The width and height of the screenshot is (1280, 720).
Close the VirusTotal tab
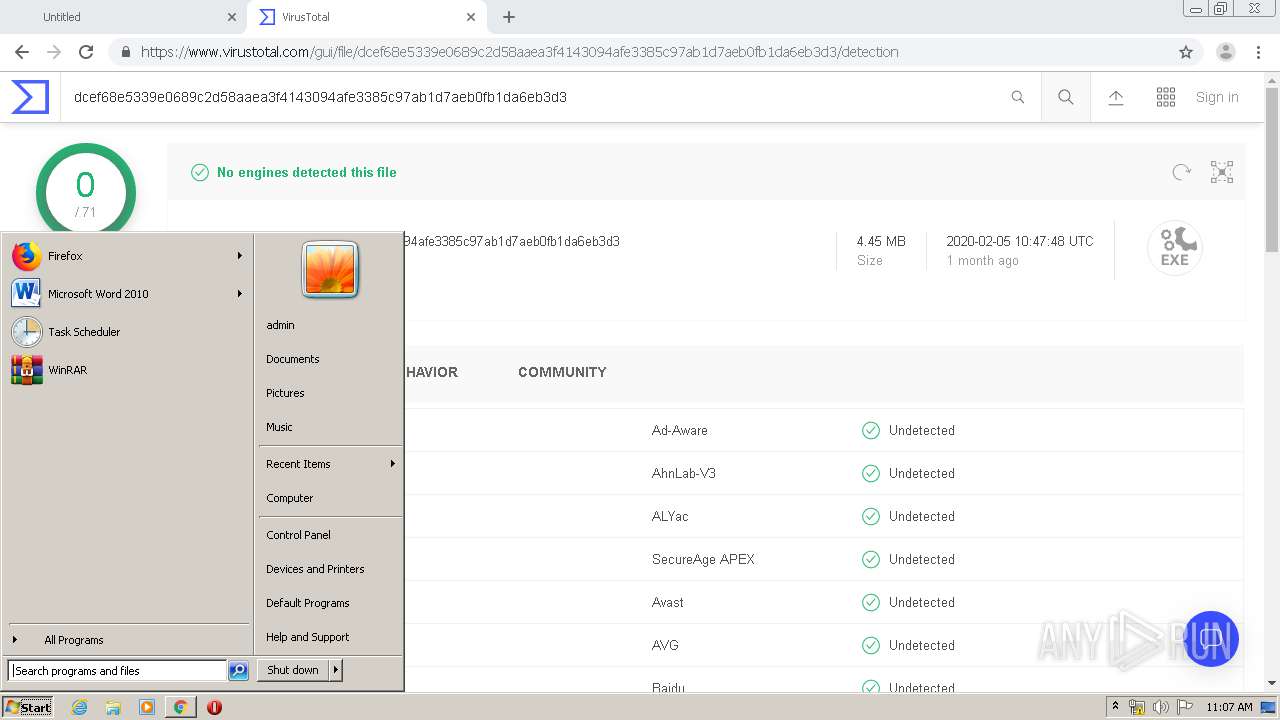[x=472, y=17]
